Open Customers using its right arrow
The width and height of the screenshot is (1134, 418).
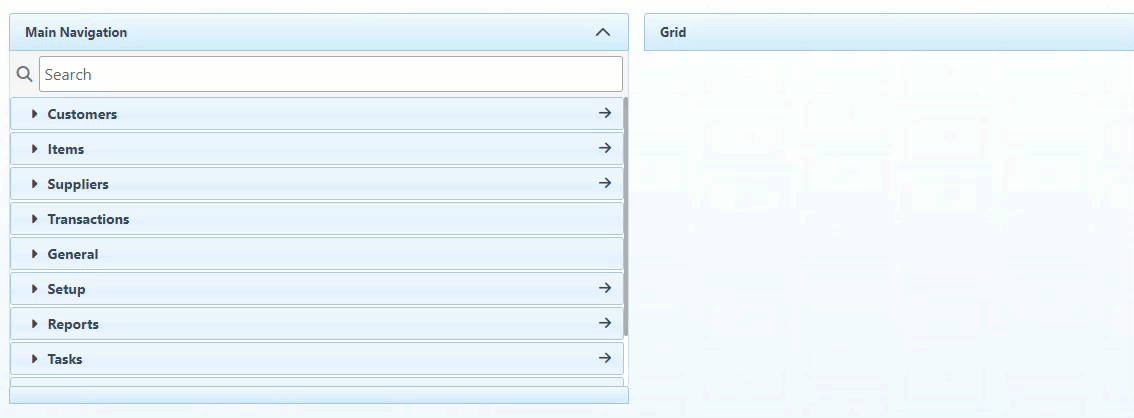click(604, 114)
